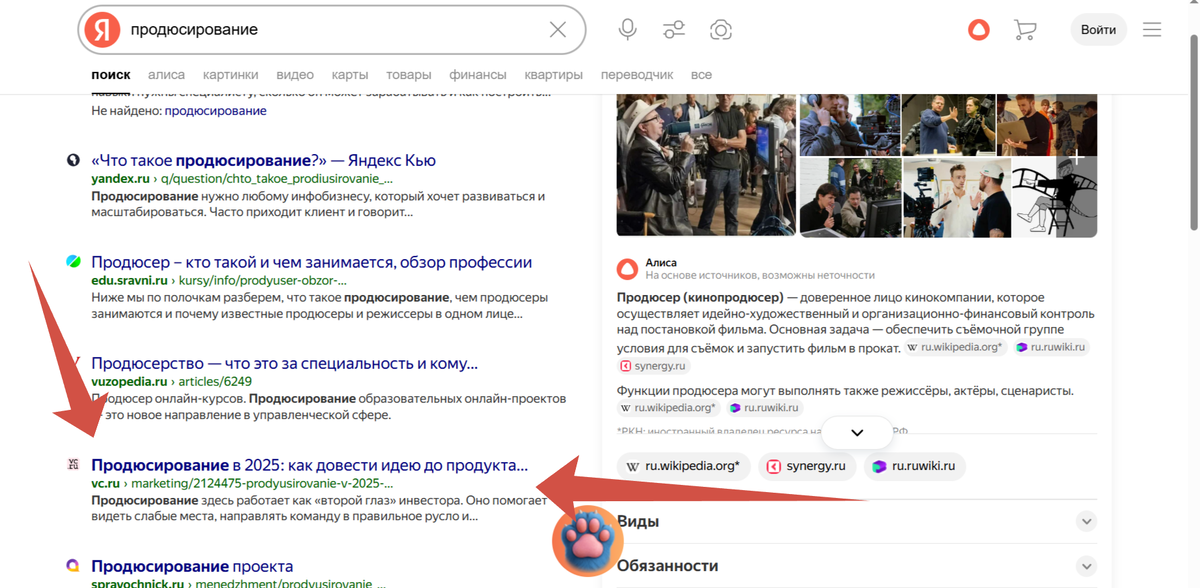Click the blue paw extension icon
This screenshot has height=588, width=1200.
588,540
